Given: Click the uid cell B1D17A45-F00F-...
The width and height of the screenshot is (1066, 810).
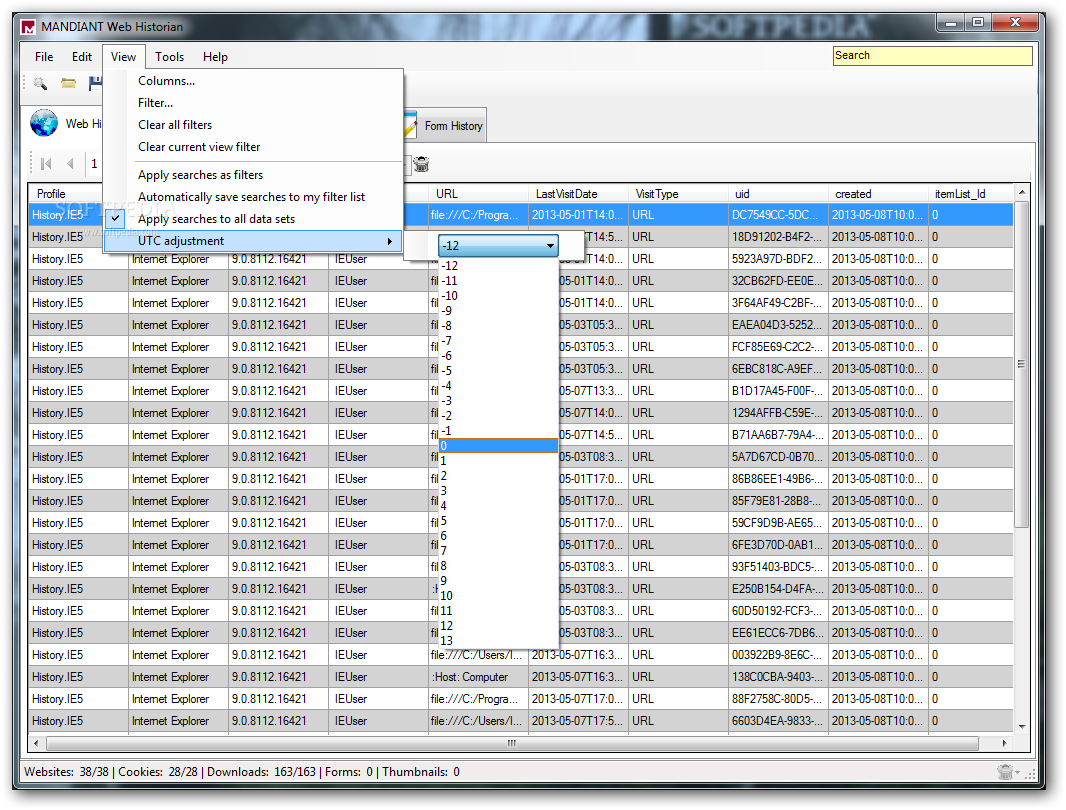Looking at the screenshot, I should (x=777, y=391).
